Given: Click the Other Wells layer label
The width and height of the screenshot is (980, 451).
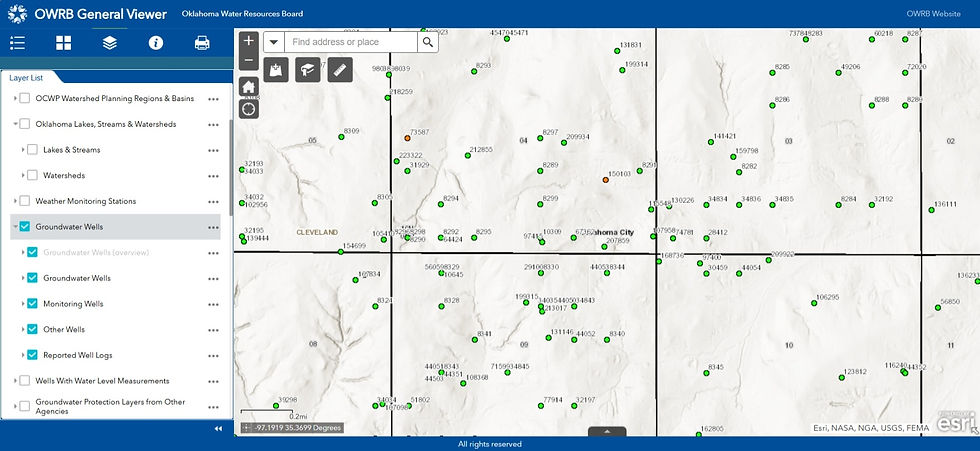Looking at the screenshot, I should (x=64, y=329).
